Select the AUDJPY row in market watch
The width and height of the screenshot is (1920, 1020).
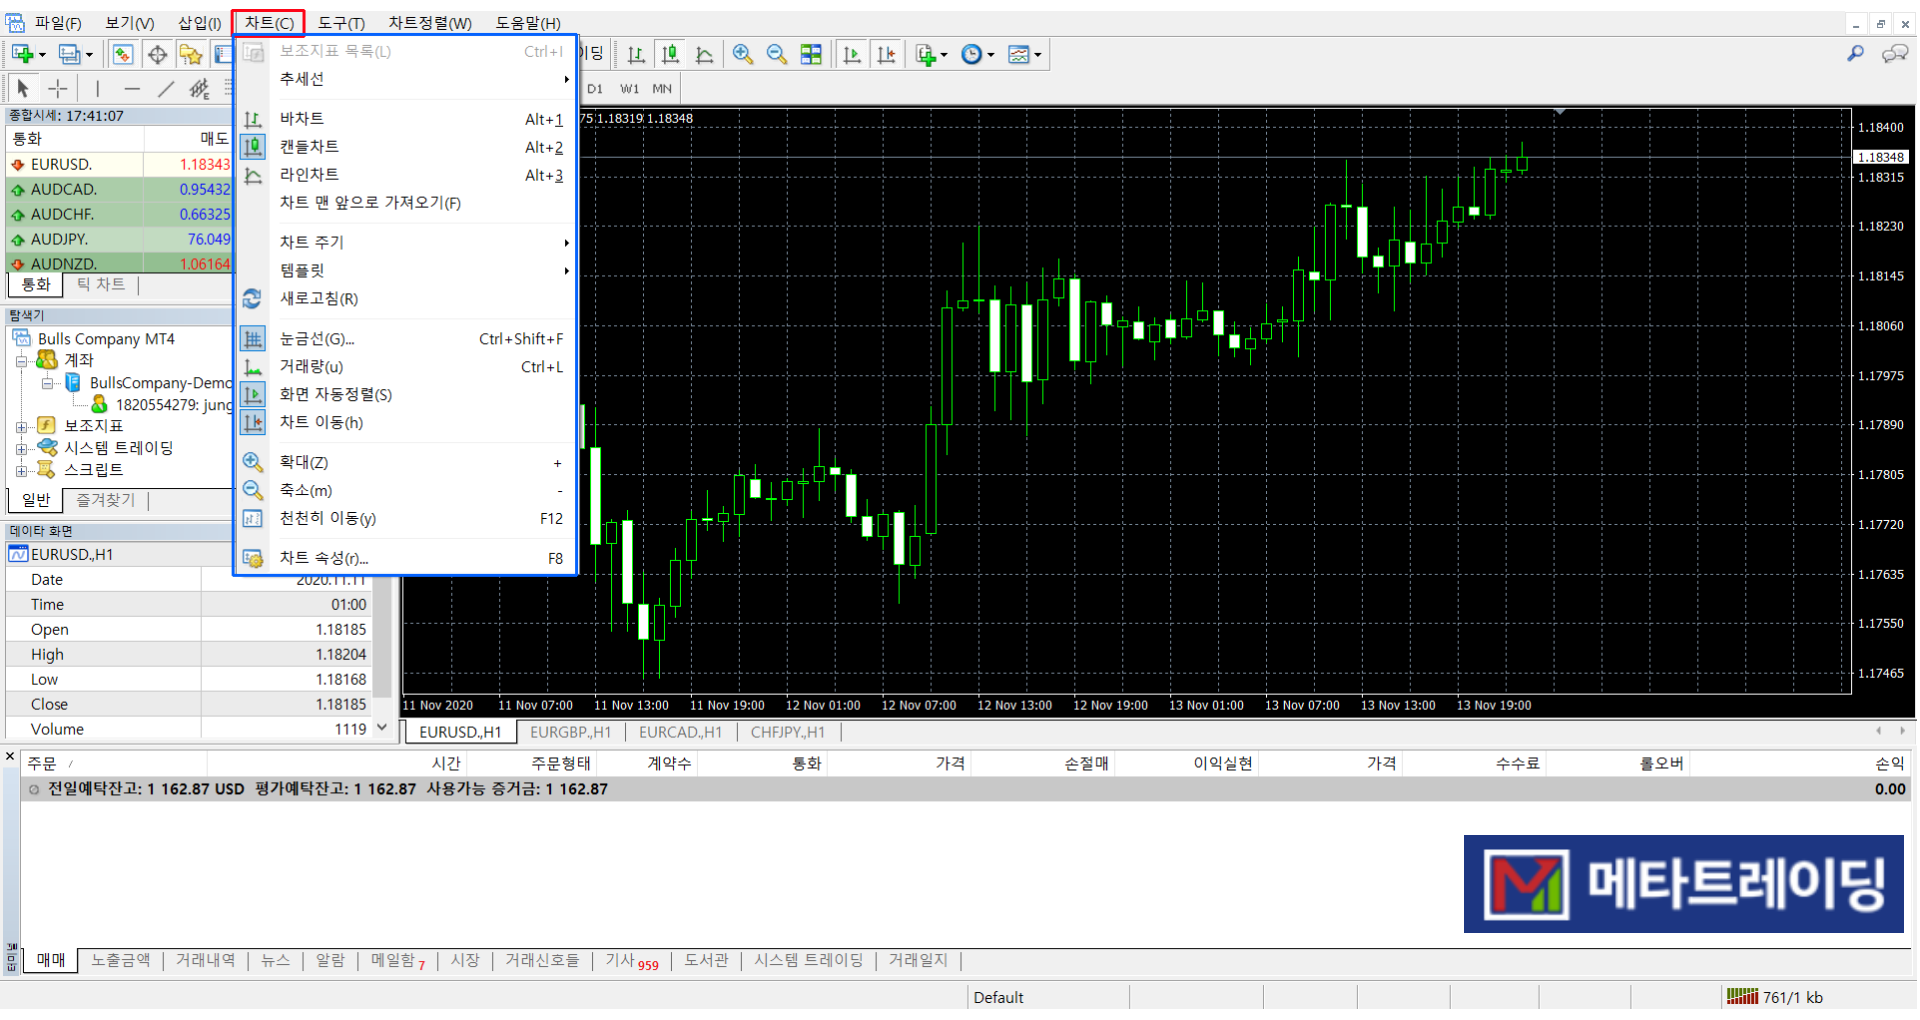point(60,240)
